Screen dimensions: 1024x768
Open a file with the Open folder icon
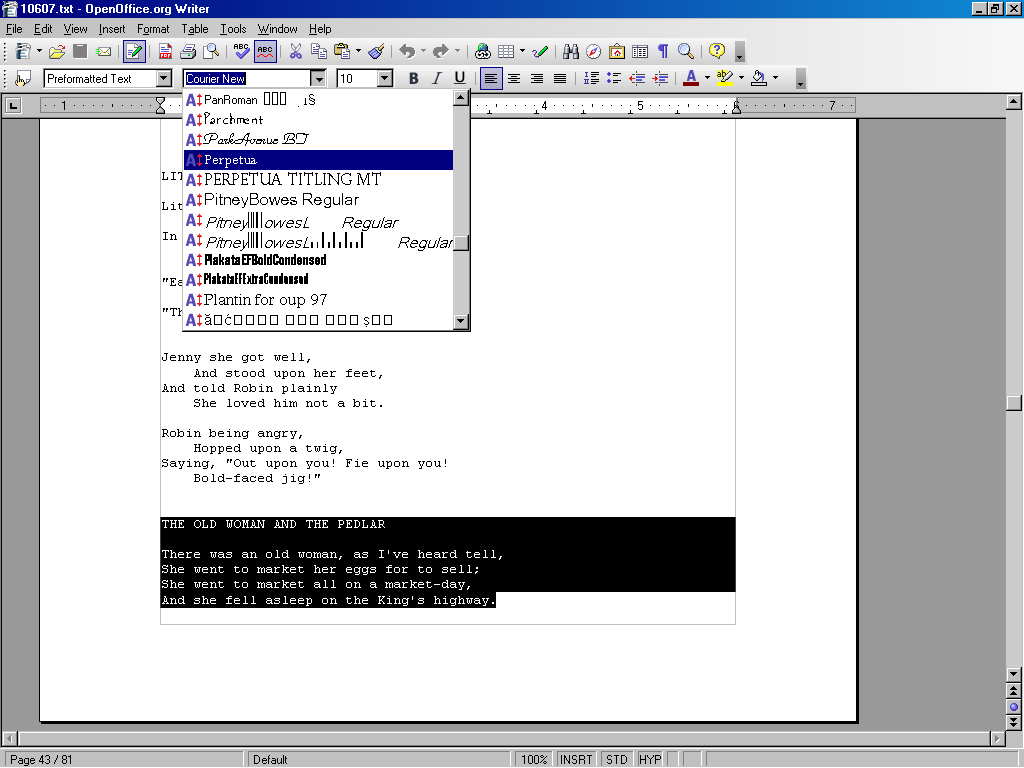[x=57, y=51]
